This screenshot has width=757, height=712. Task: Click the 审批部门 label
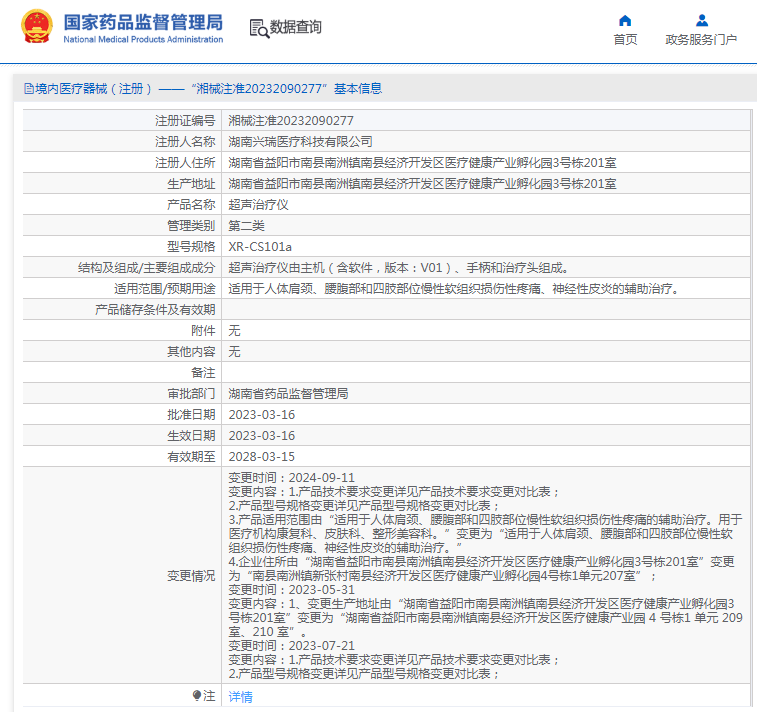point(191,393)
